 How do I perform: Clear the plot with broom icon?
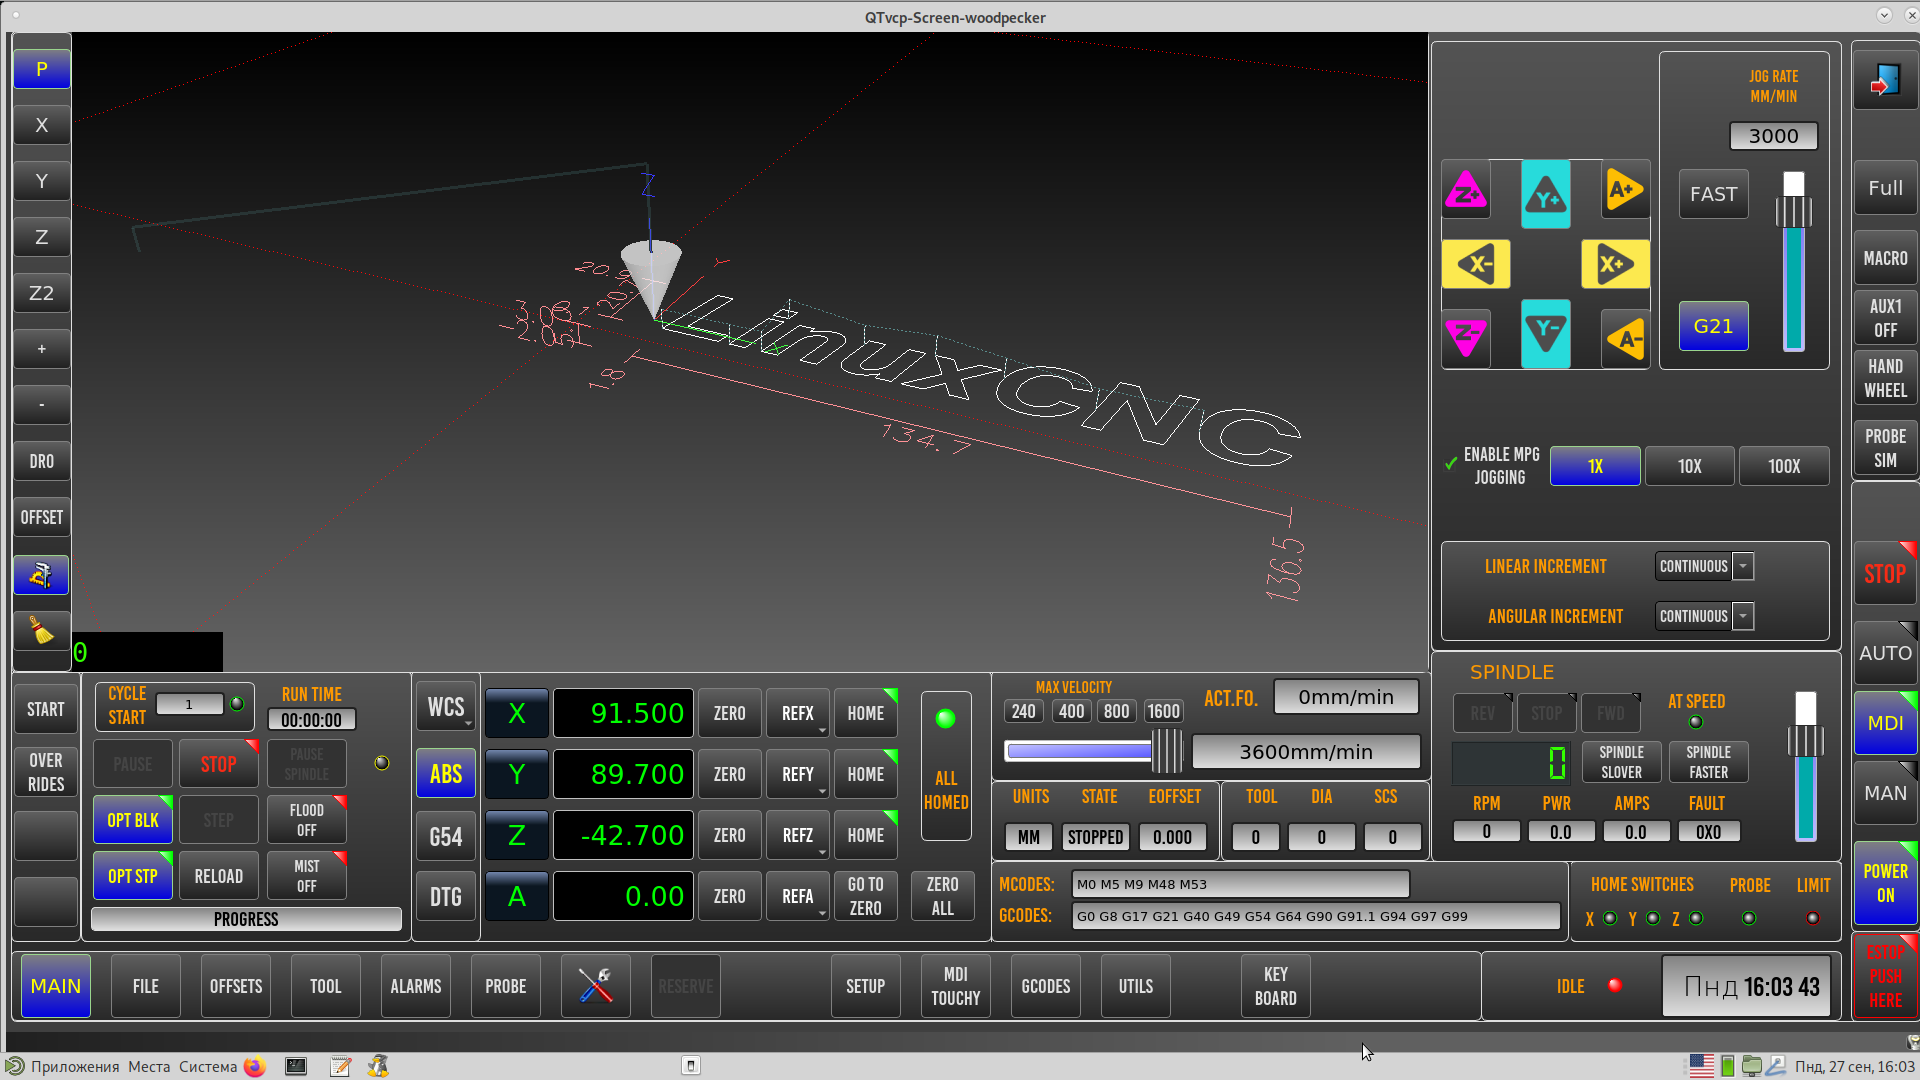(42, 631)
